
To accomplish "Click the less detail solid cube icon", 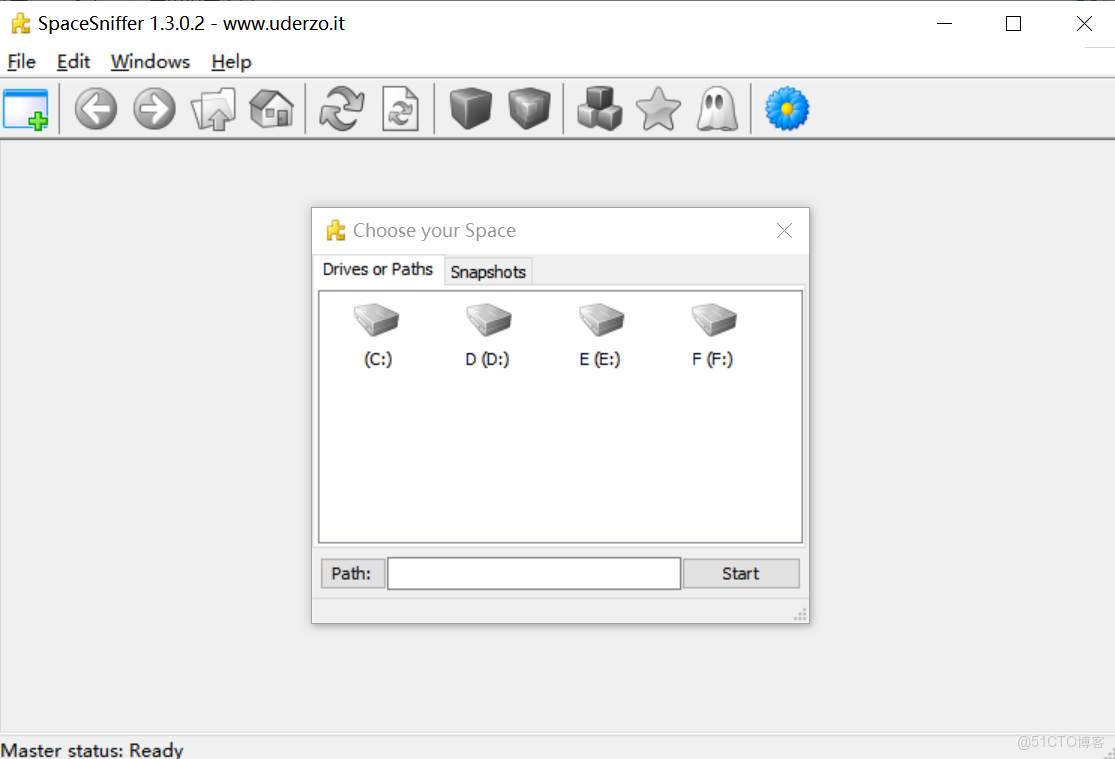I will tap(471, 108).
